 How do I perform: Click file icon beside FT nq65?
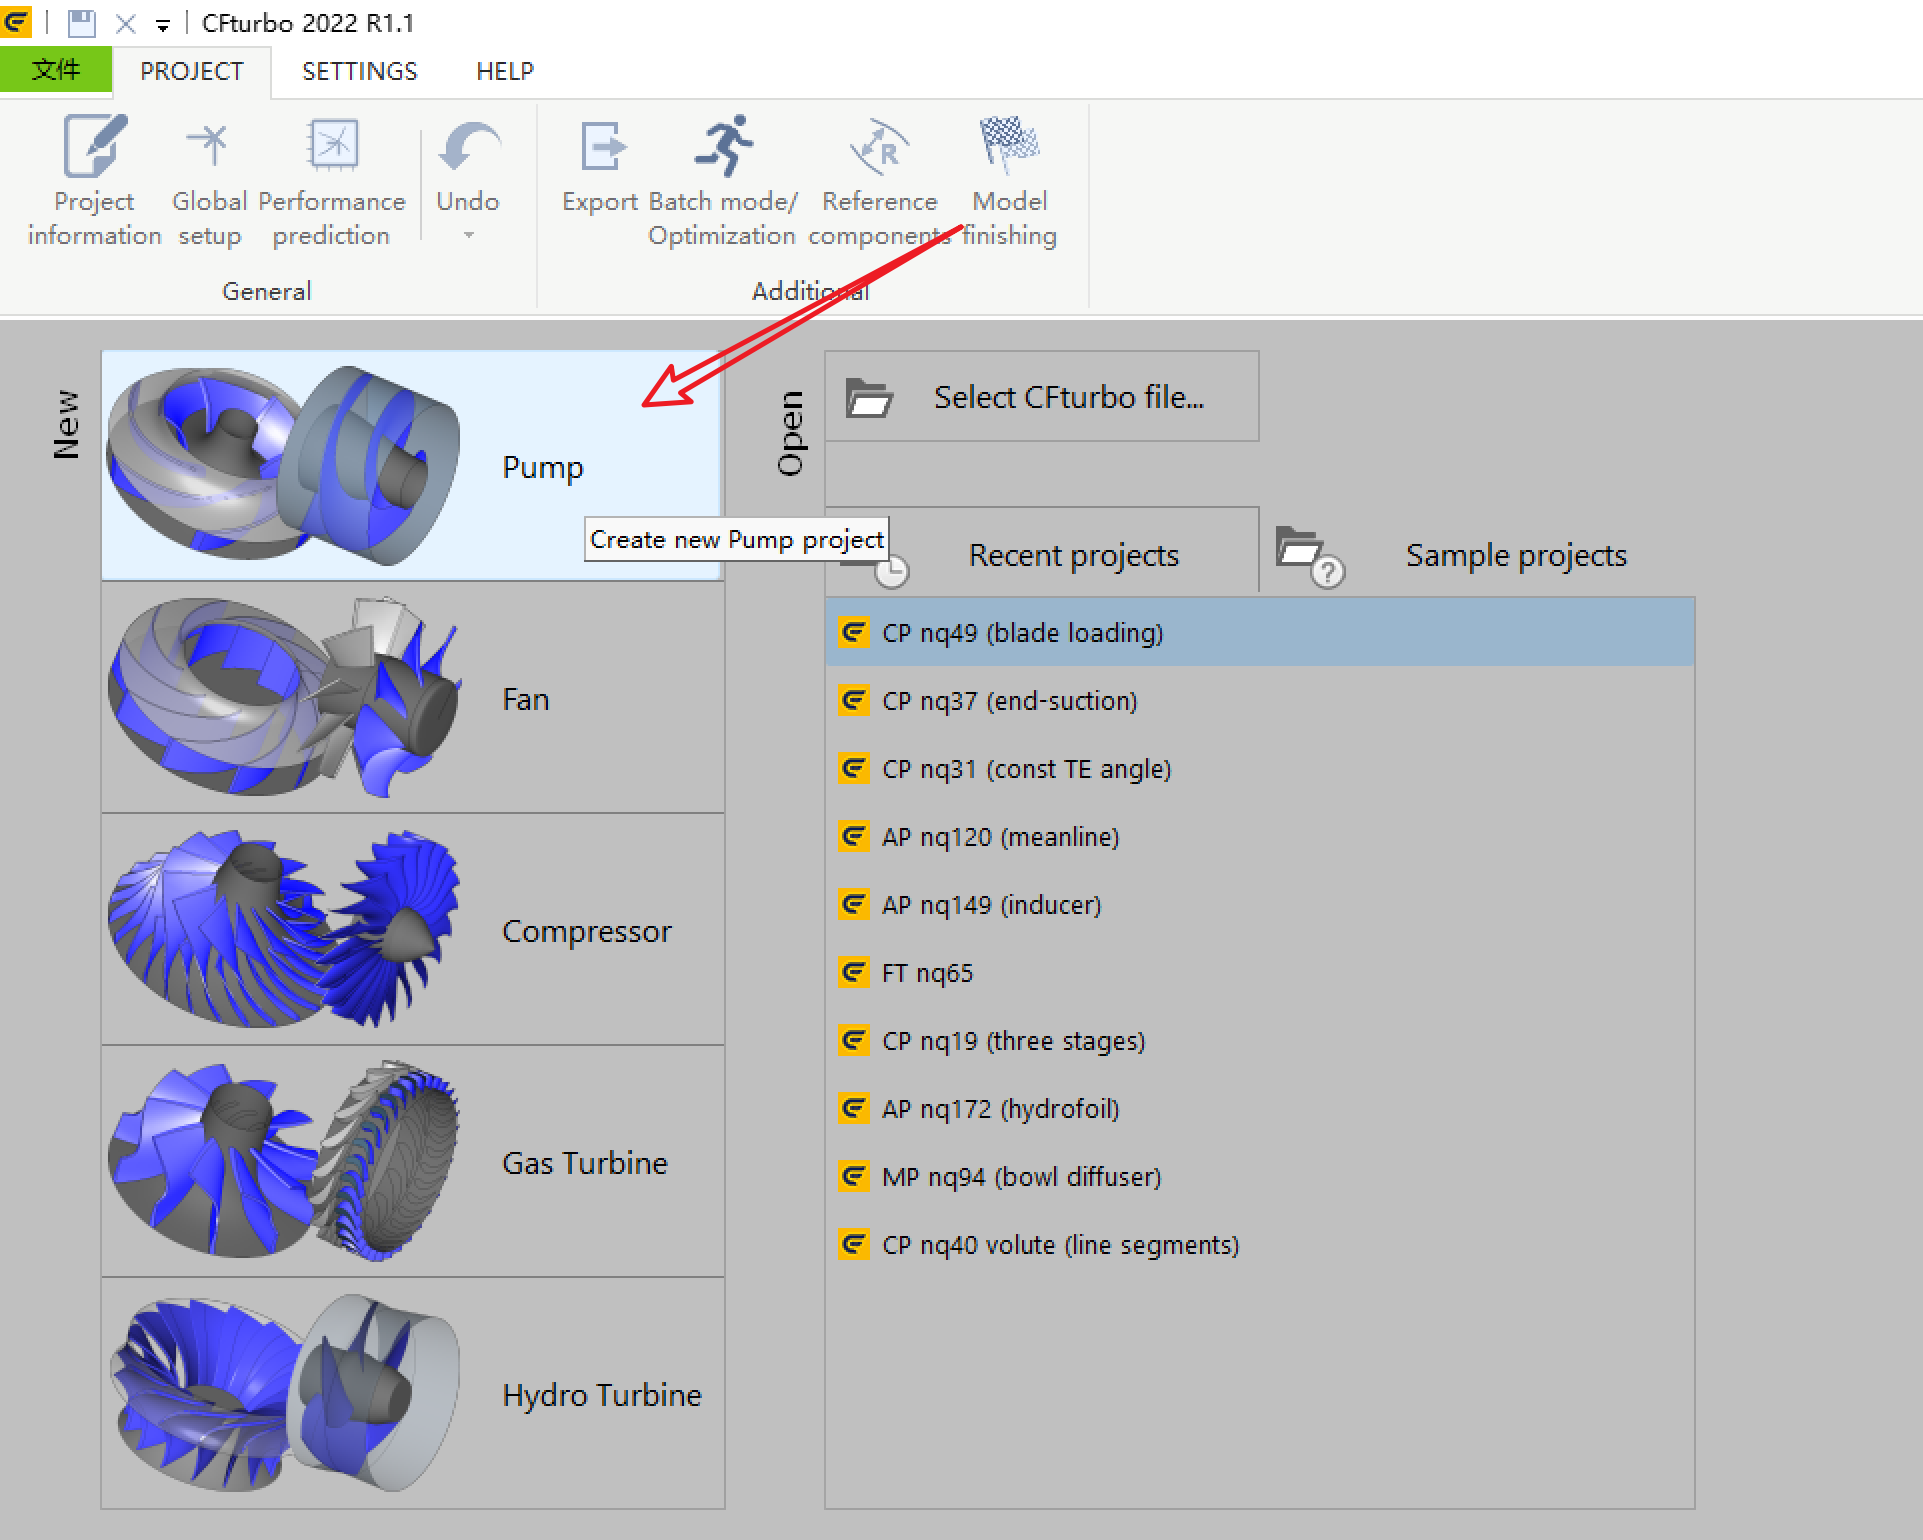(x=853, y=972)
